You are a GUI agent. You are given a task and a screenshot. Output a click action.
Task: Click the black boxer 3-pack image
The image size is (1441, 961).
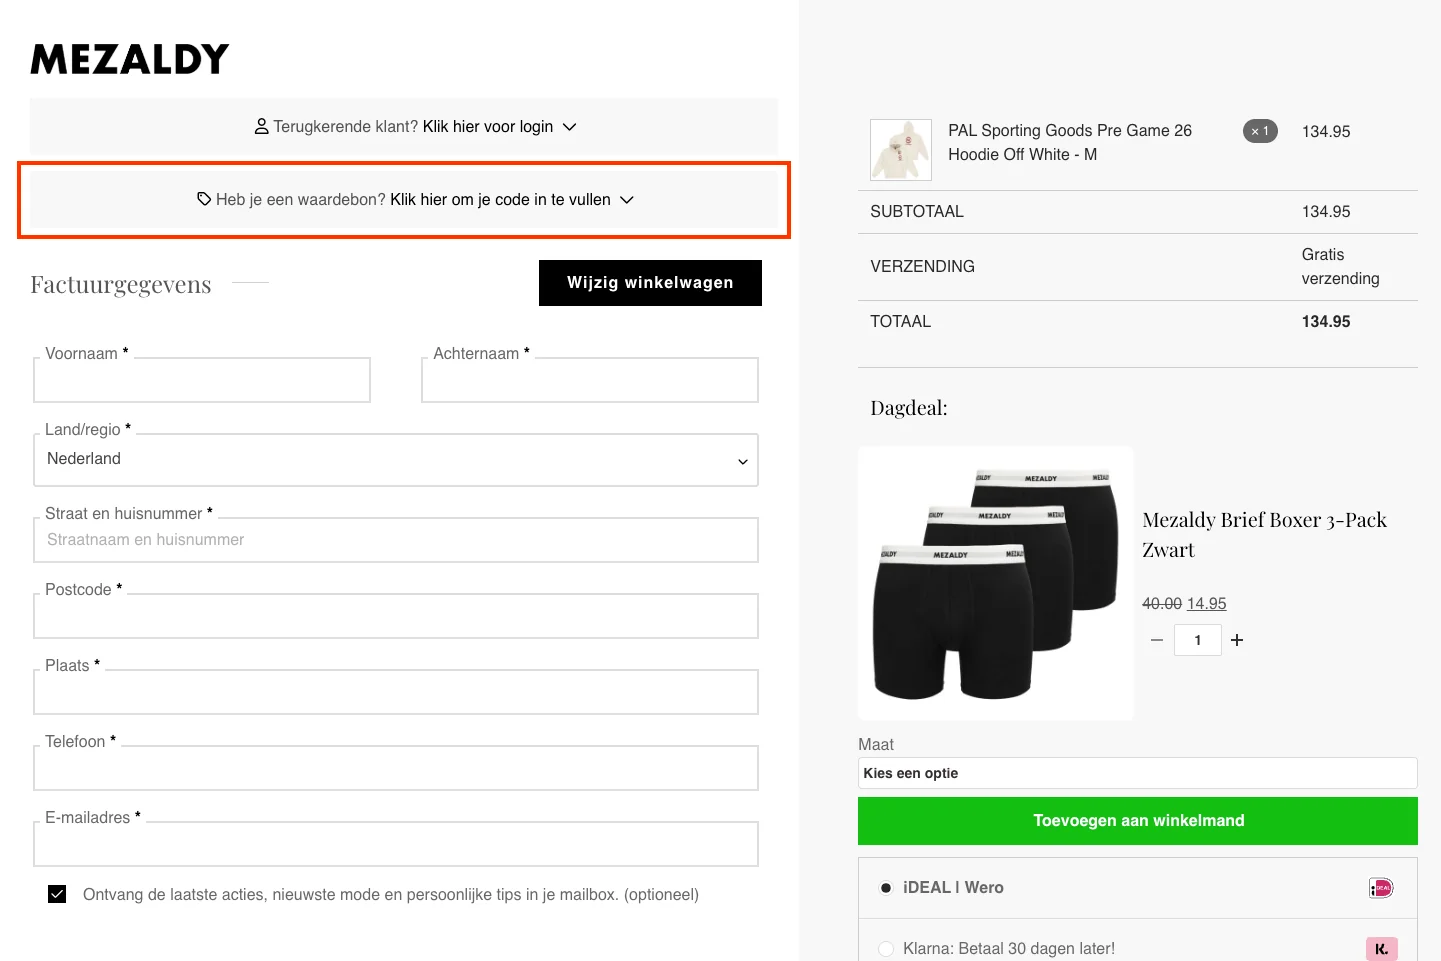(996, 583)
